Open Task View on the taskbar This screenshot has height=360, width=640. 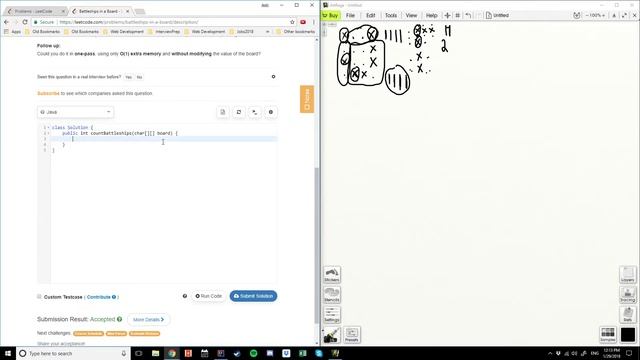pos(139,353)
